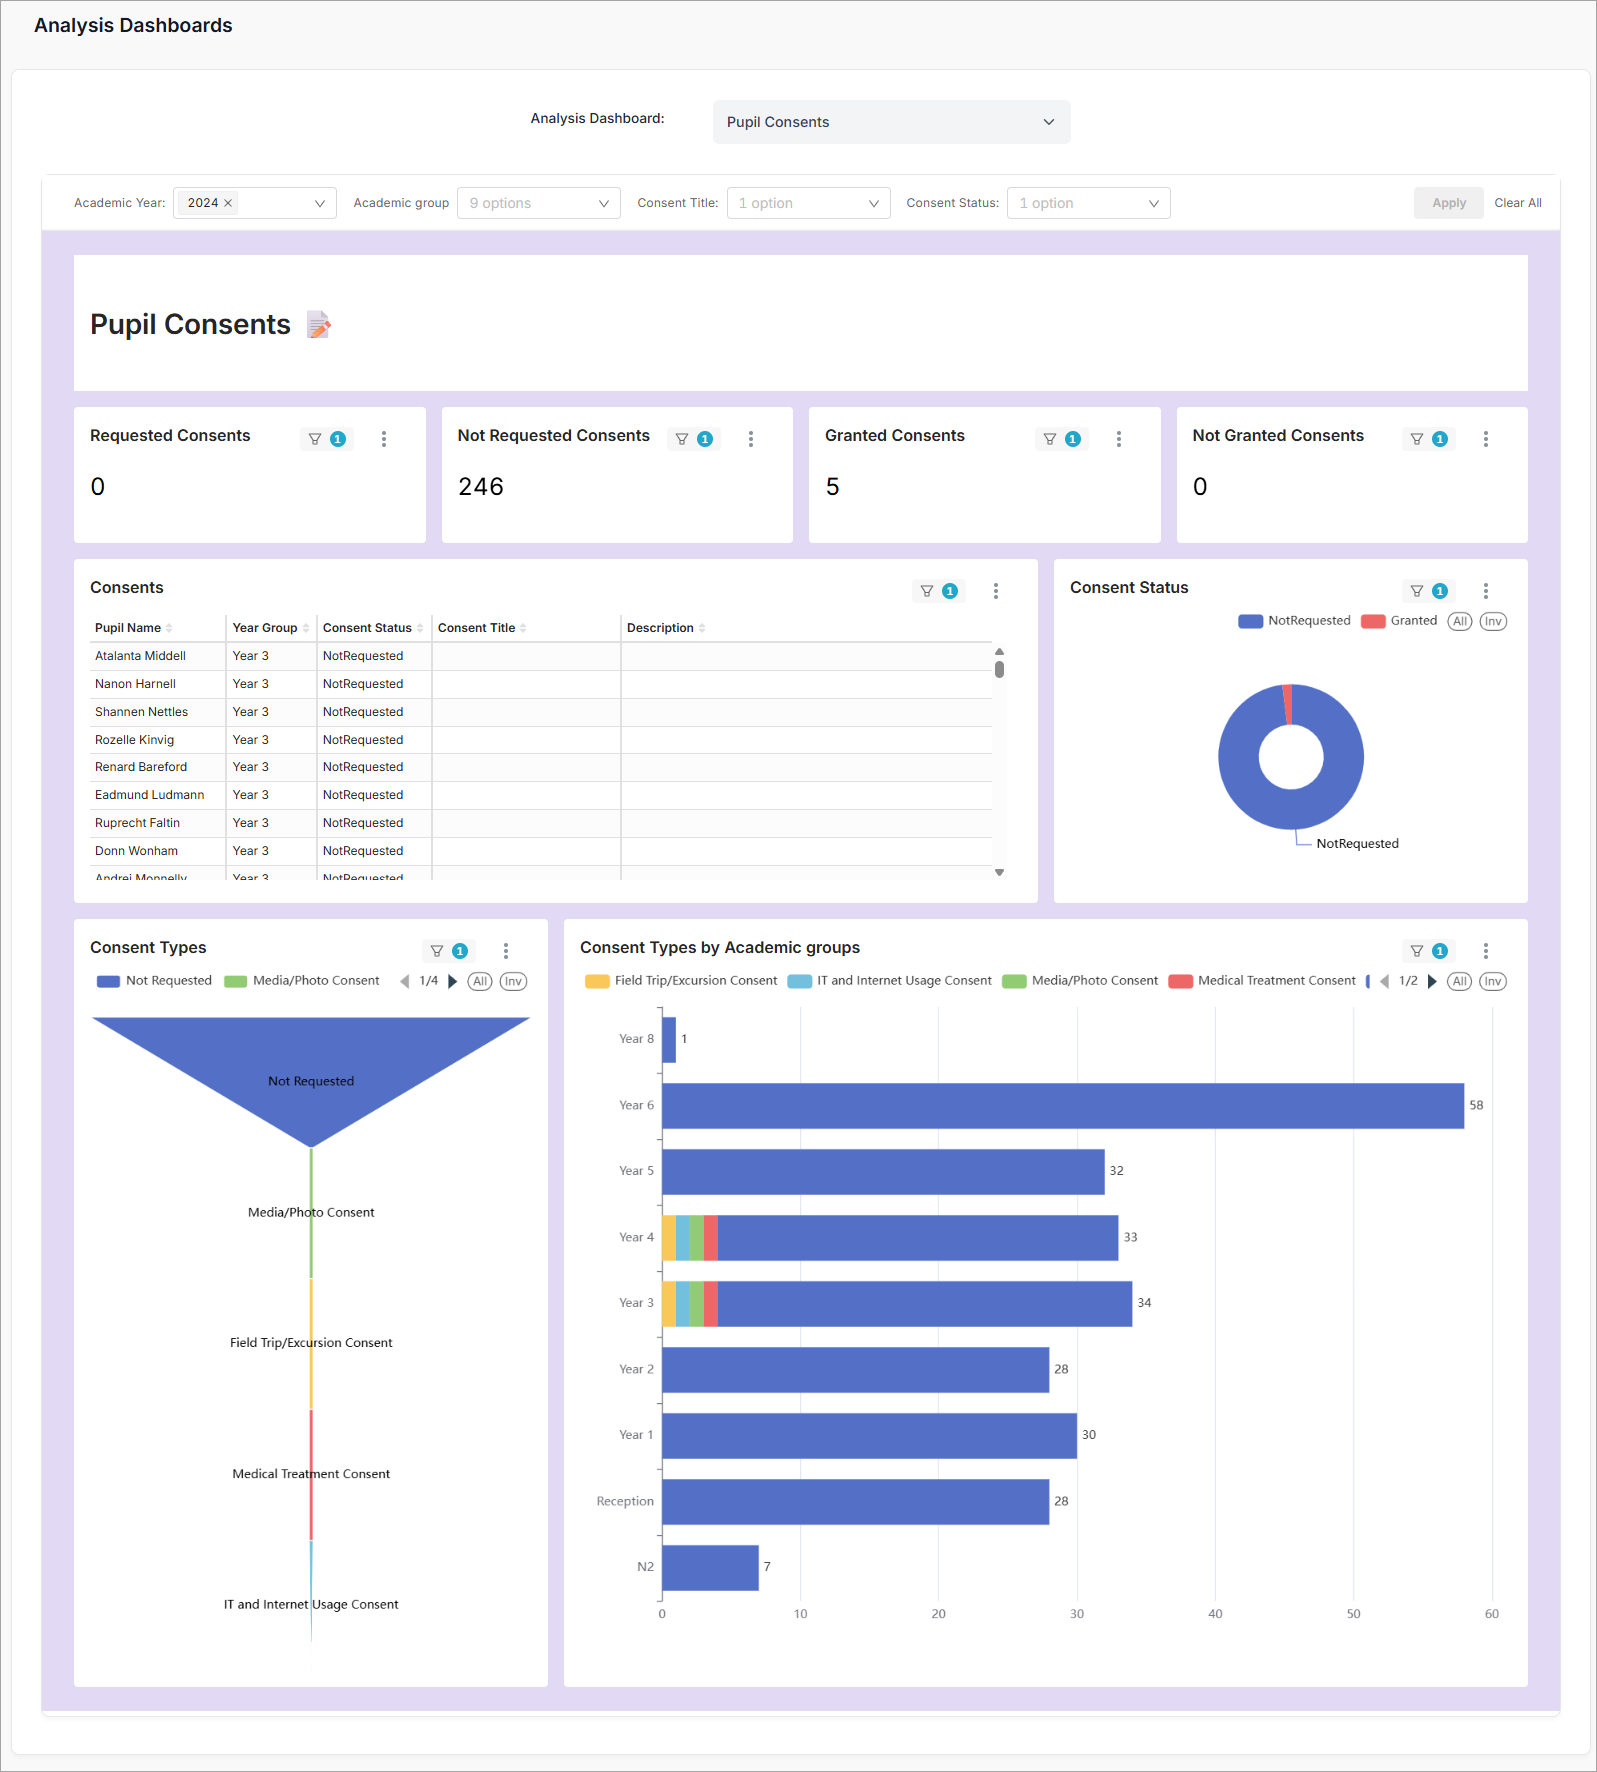Open the Not Requested Consents options menu

point(751,439)
